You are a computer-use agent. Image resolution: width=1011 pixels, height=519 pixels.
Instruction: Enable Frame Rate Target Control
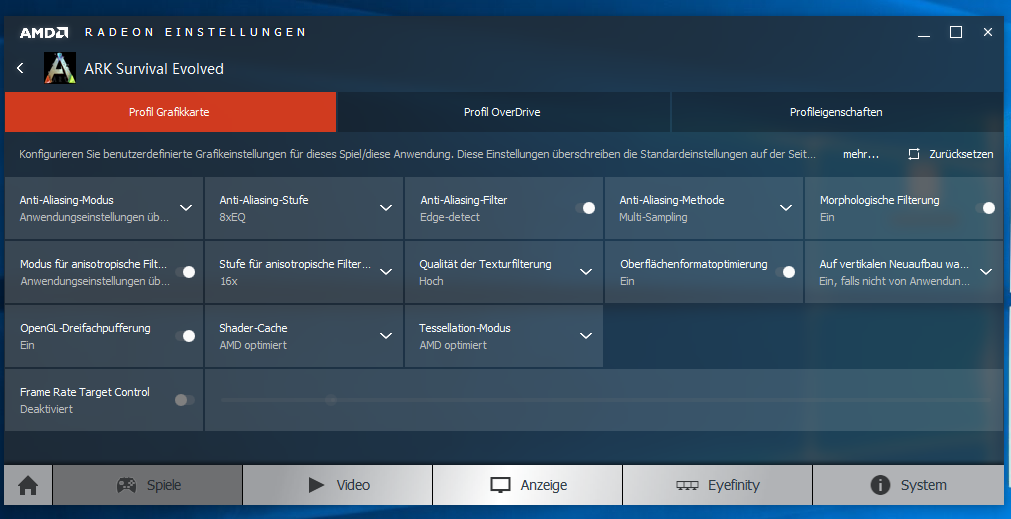(x=184, y=400)
